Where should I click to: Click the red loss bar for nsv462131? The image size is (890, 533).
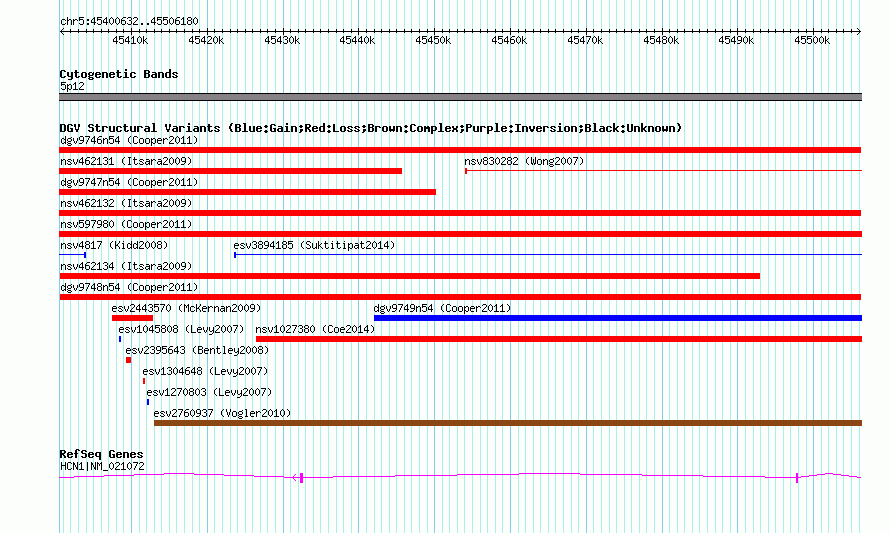coord(230,171)
